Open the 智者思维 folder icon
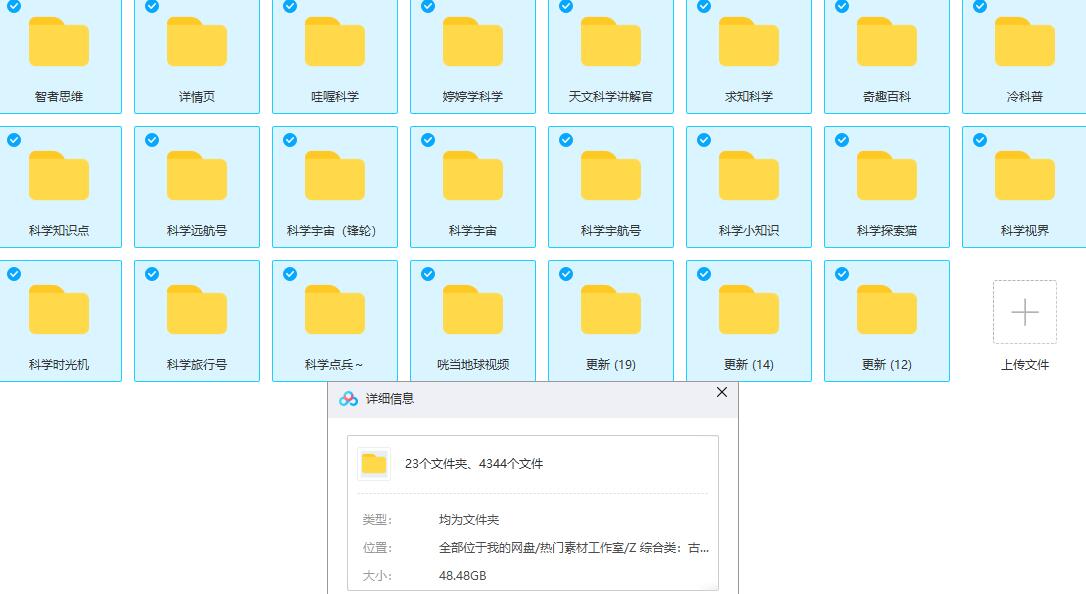Screen dimensions: 1086x594 coord(59,42)
